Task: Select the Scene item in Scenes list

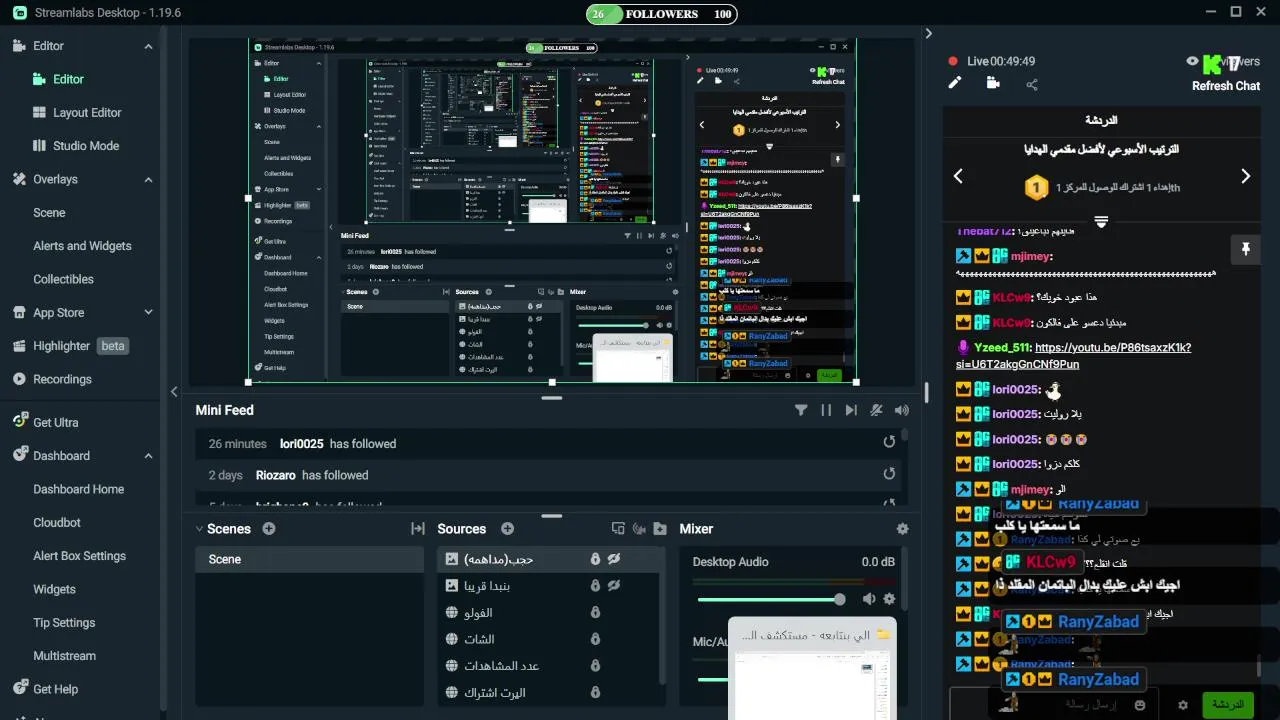Action: click(311, 559)
